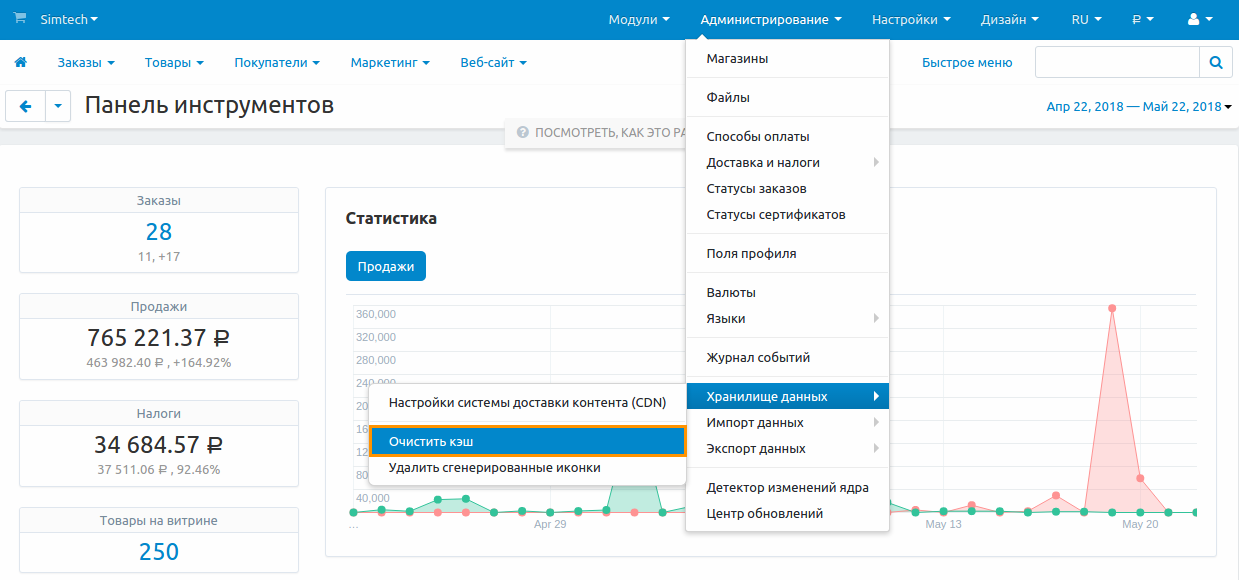Click the 28 orders count link
This screenshot has width=1239, height=580.
[x=159, y=232]
